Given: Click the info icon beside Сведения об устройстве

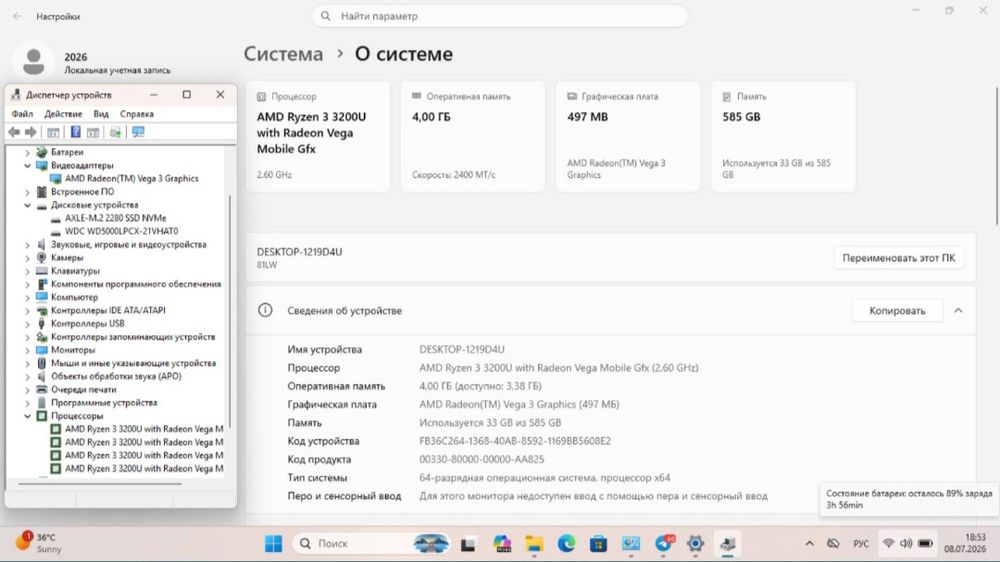Looking at the screenshot, I should pyautogui.click(x=265, y=310).
